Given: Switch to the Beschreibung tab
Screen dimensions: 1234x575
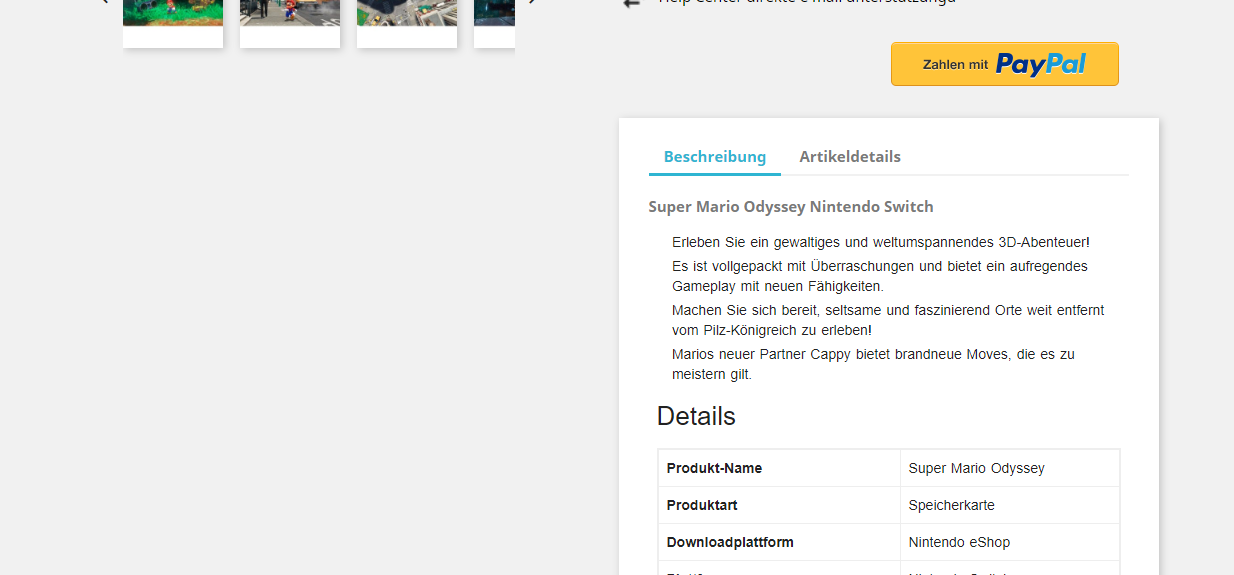Looking at the screenshot, I should tap(715, 156).
